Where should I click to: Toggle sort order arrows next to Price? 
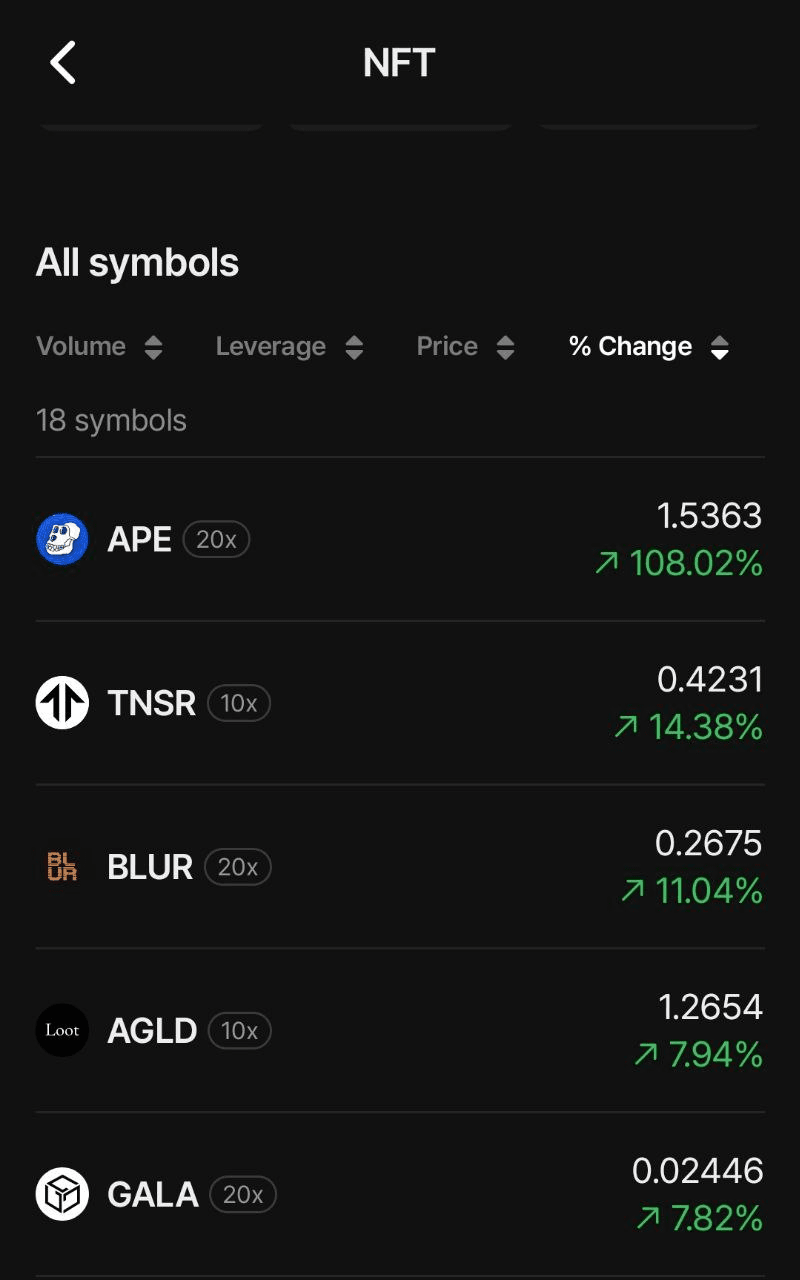pos(506,347)
